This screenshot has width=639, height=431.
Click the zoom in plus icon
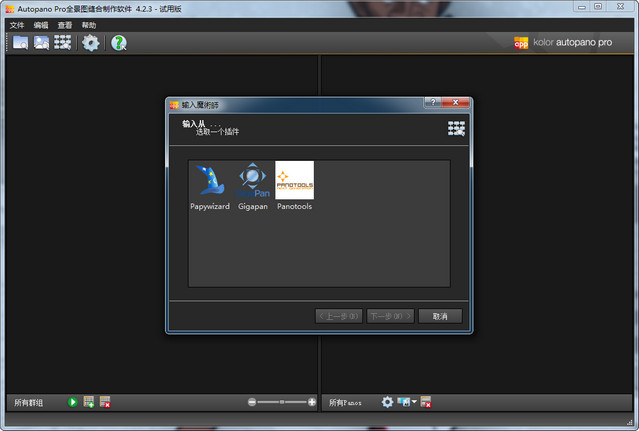point(312,402)
